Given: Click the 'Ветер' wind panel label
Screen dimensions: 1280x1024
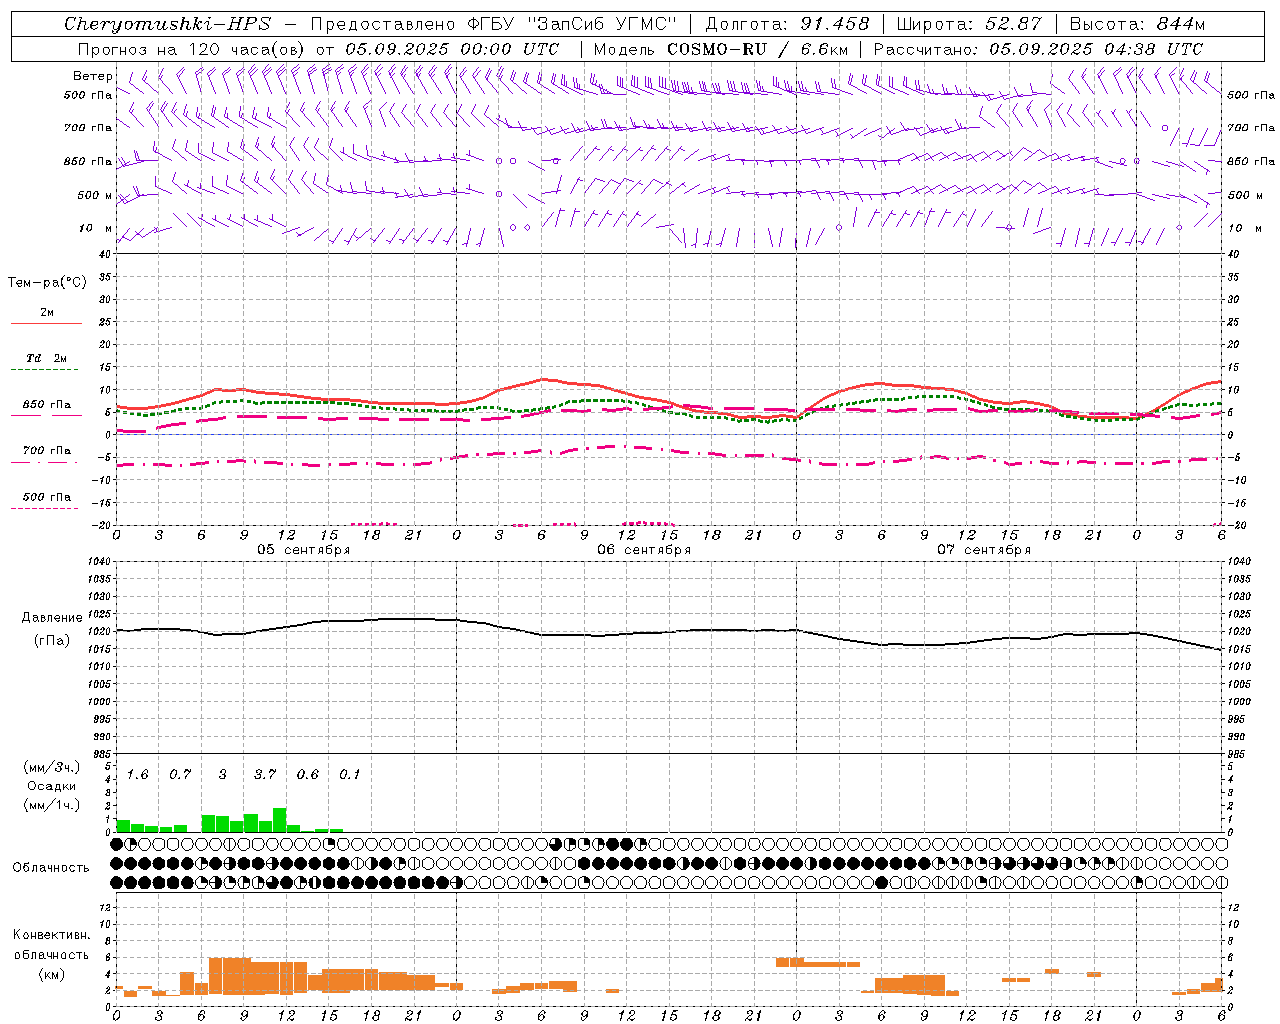Looking at the screenshot, I should click(x=93, y=76).
